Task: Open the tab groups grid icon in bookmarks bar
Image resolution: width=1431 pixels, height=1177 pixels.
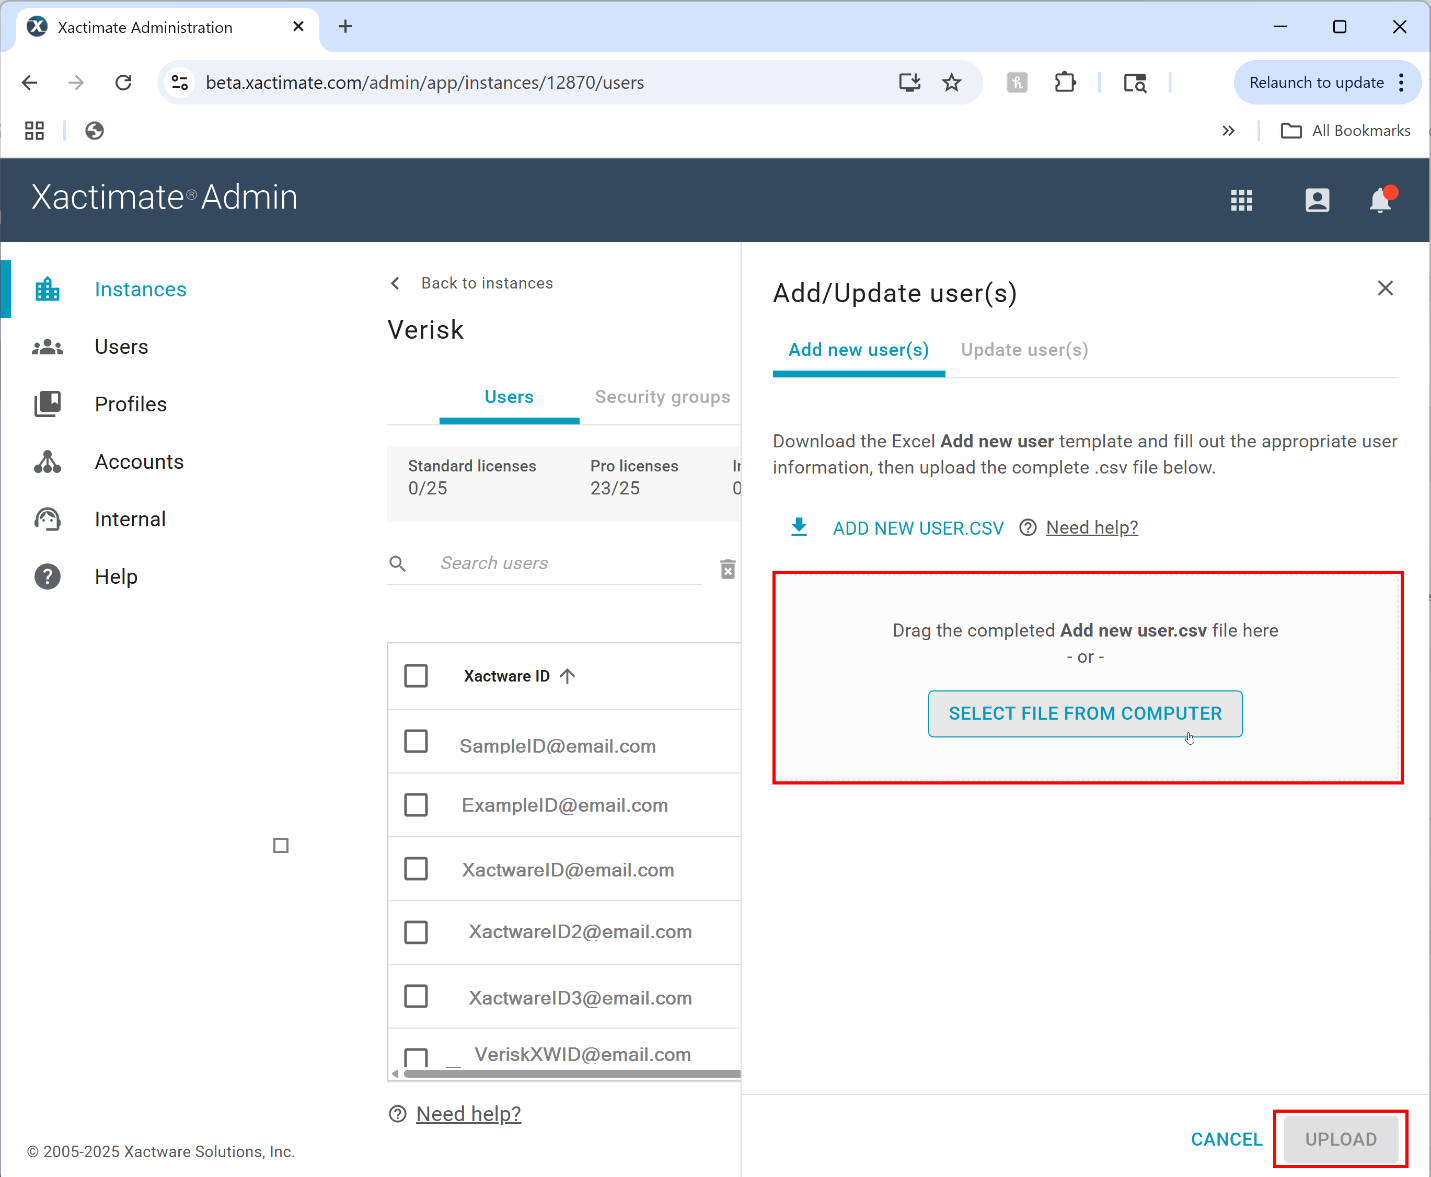Action: click(x=35, y=131)
